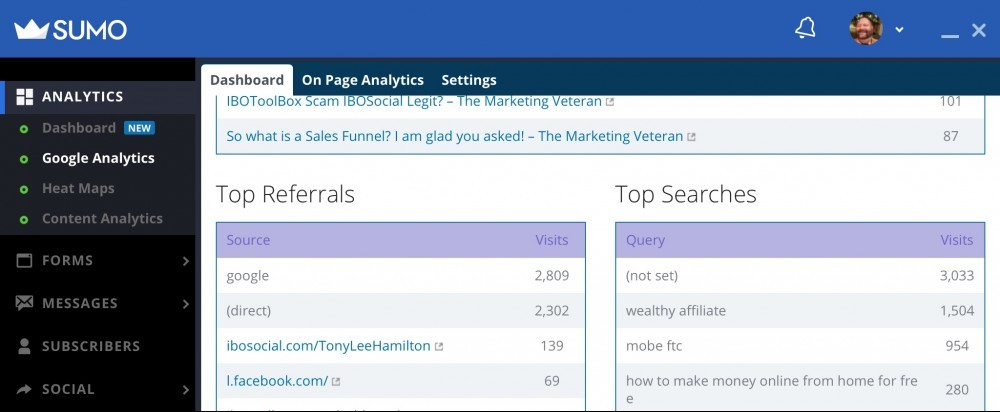Minimize the Sumo panel
The image size is (1000, 412).
point(950,36)
